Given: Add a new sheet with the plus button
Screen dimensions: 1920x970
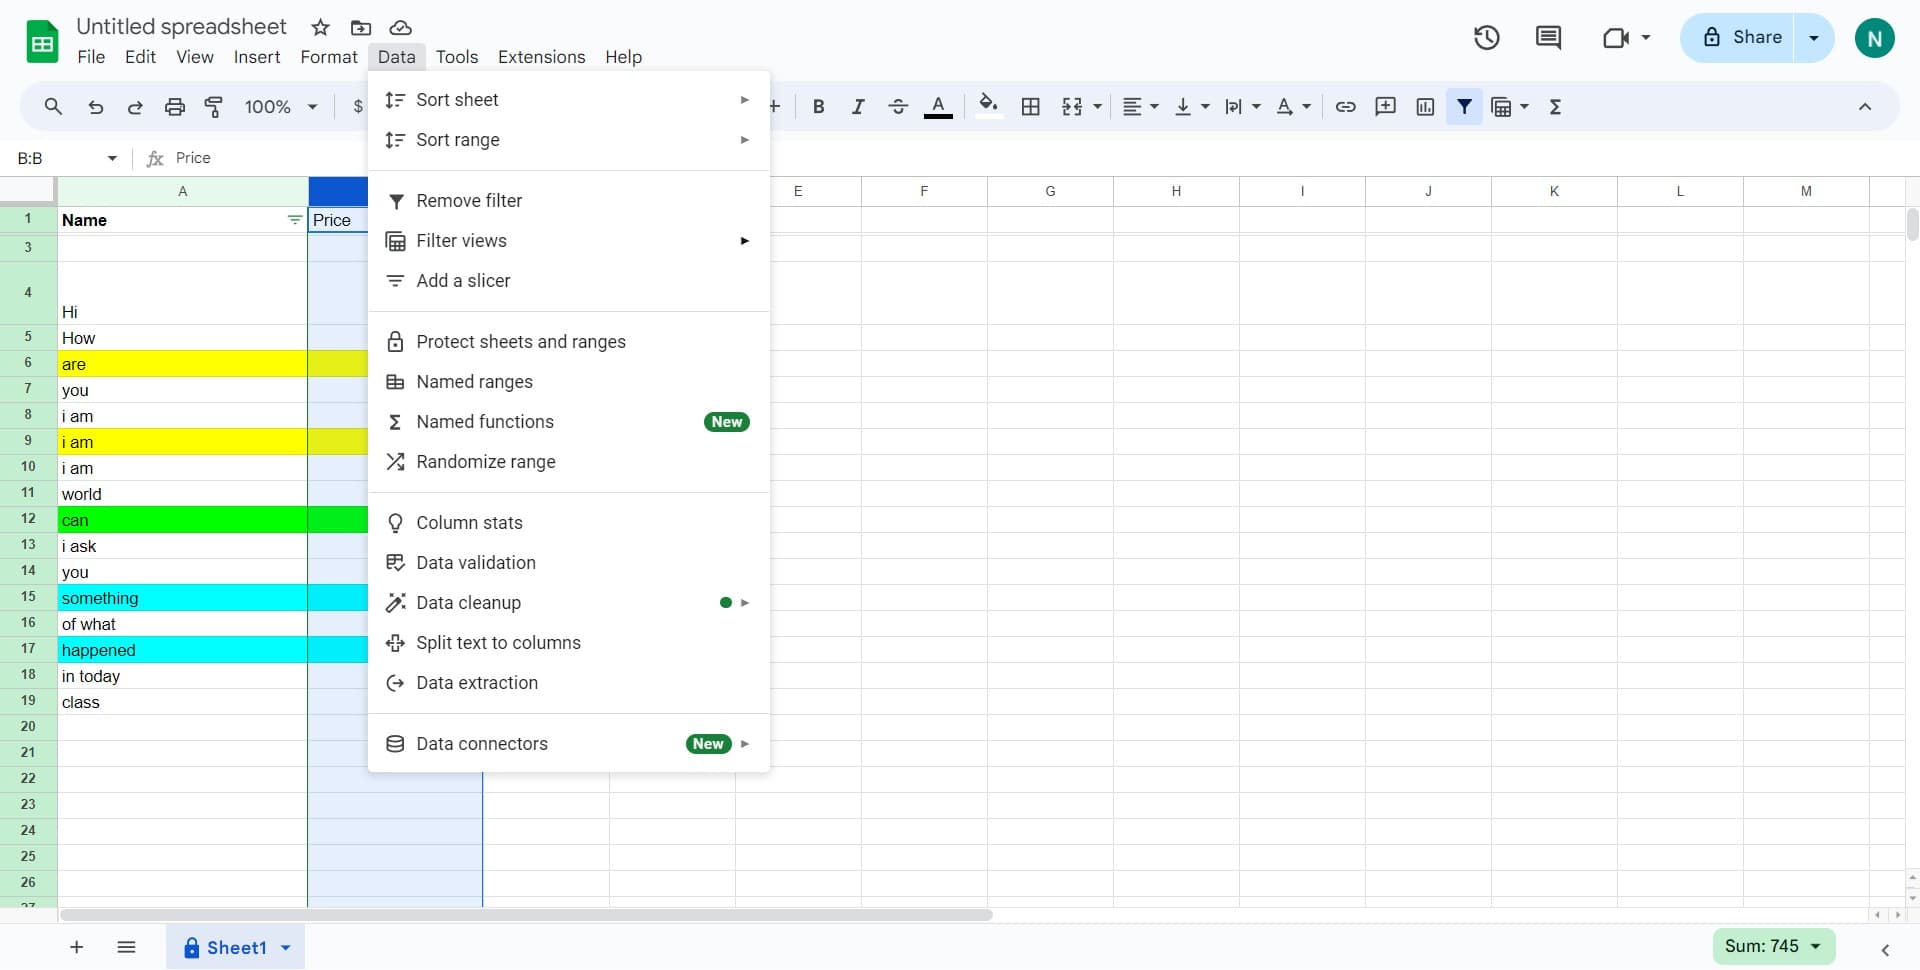Looking at the screenshot, I should [76, 947].
